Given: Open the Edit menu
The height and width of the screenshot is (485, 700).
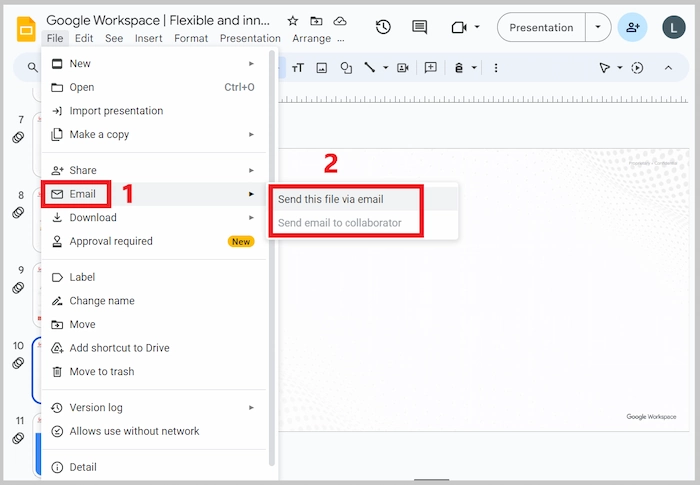Looking at the screenshot, I should coord(84,38).
